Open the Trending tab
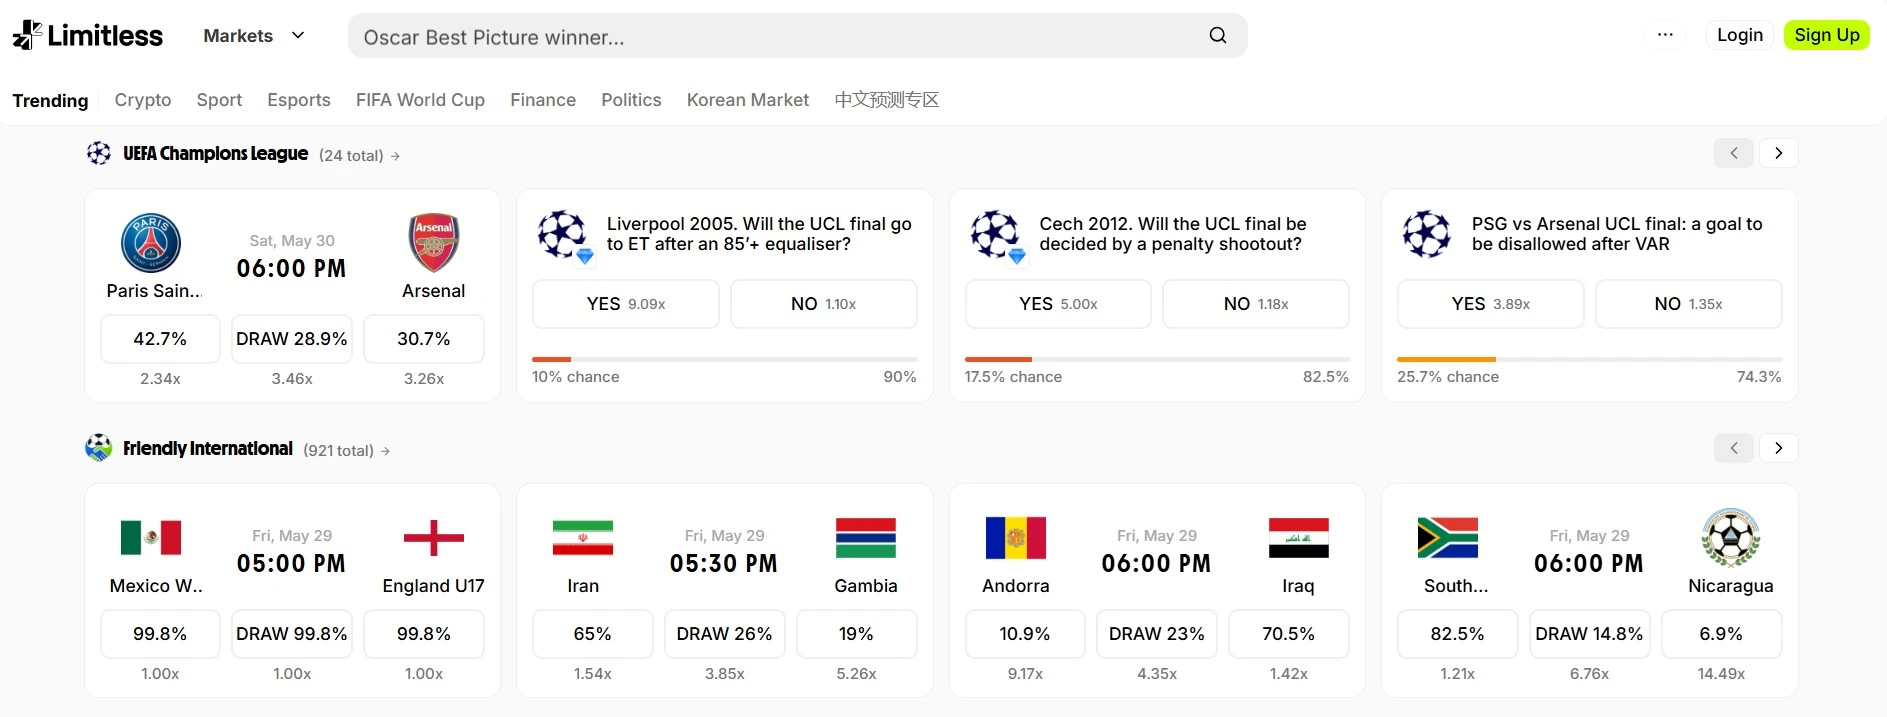This screenshot has width=1887, height=717. tap(50, 100)
